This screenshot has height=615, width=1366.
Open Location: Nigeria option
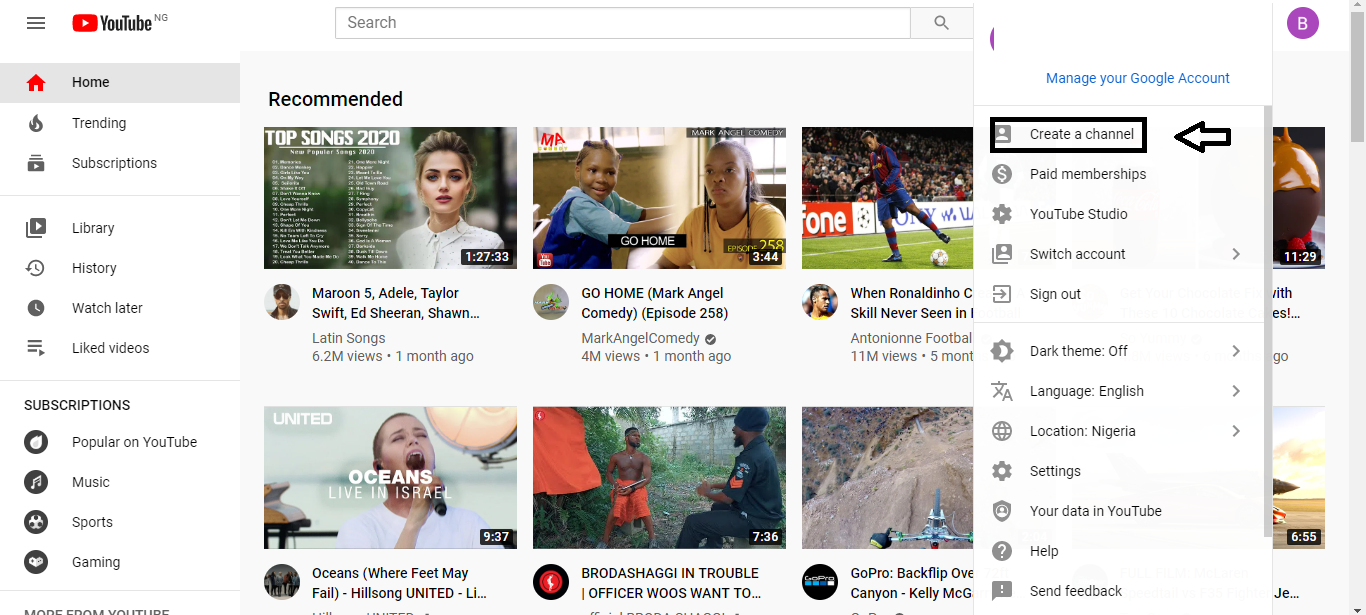coord(1118,431)
